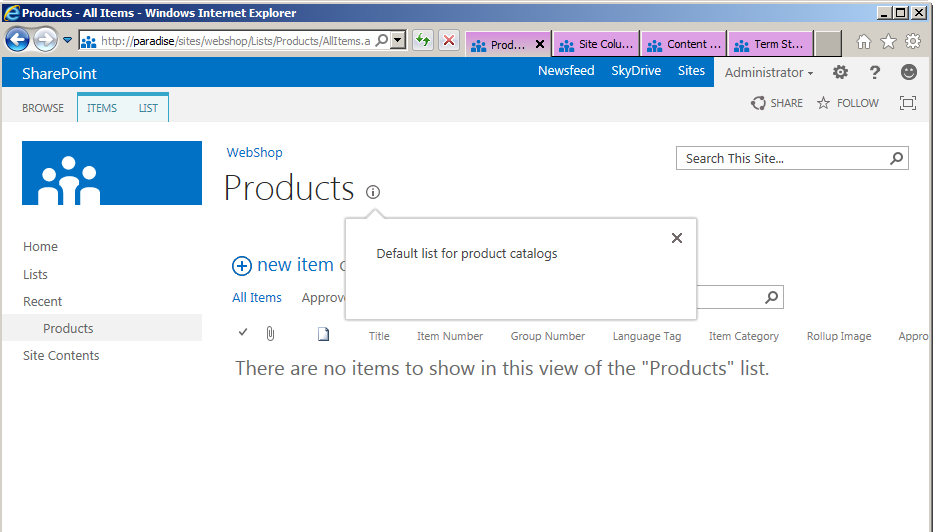Sort by the Group Number column header

tap(547, 336)
